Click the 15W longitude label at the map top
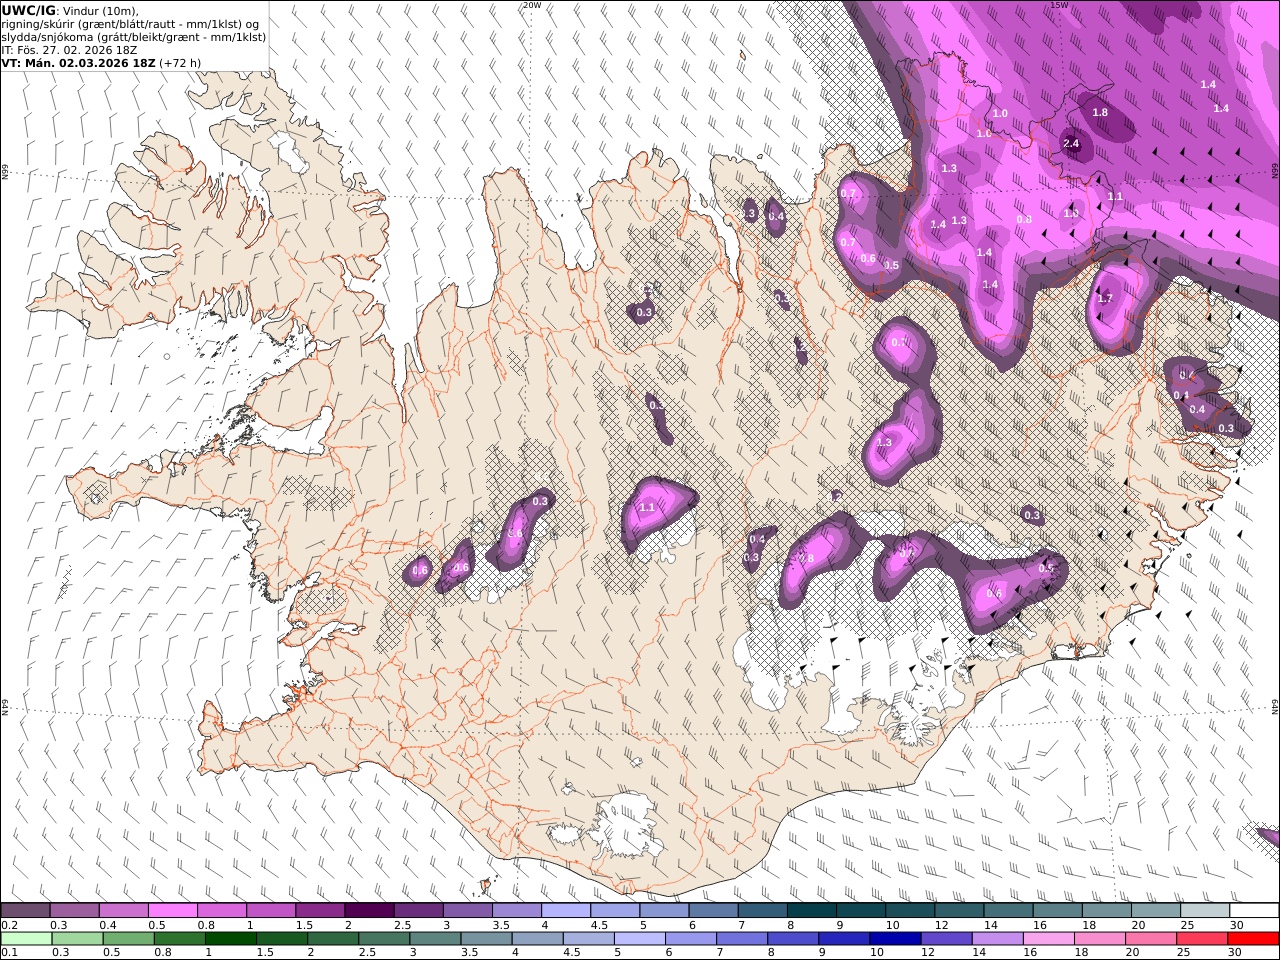 [x=1059, y=5]
